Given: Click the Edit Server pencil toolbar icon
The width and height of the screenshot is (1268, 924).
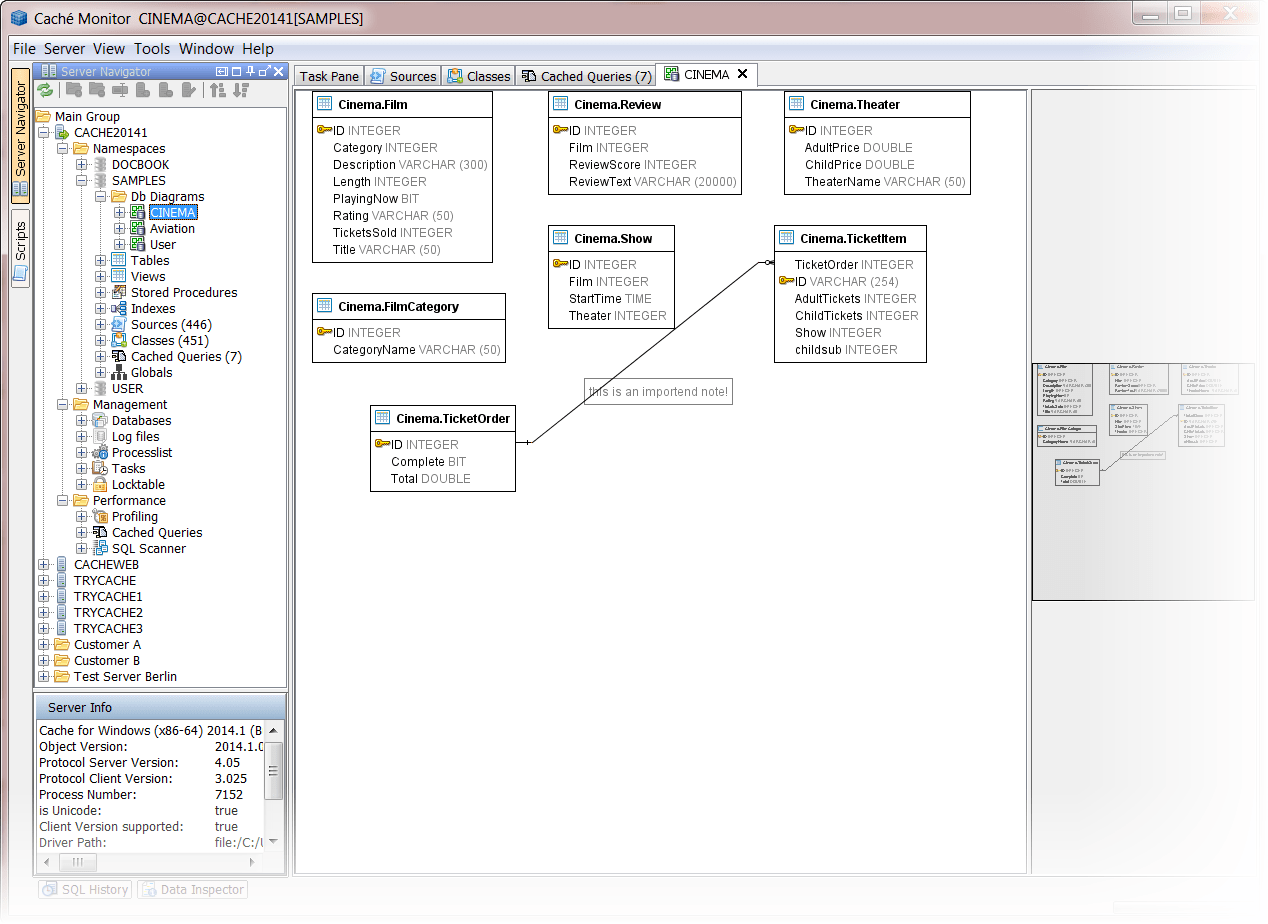Looking at the screenshot, I should point(189,90).
